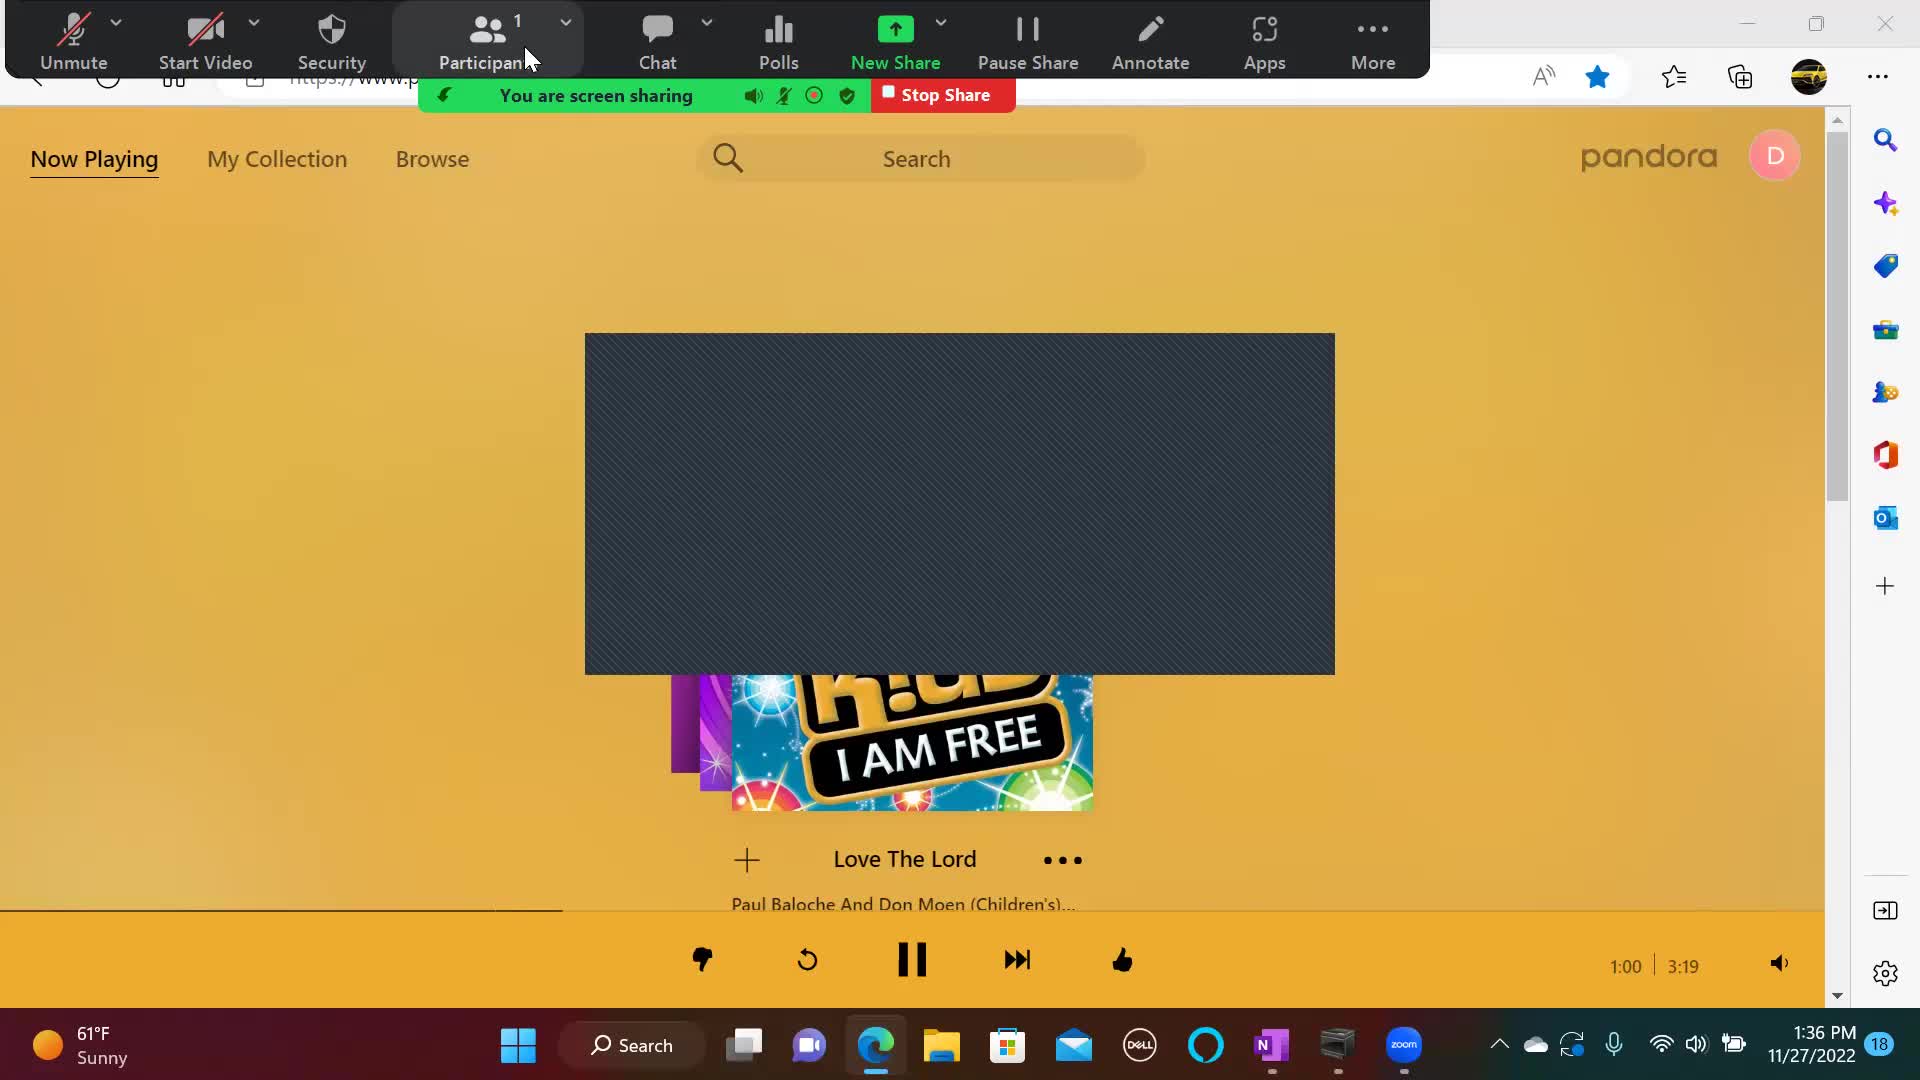1920x1080 pixels.
Task: Open Edge Collections
Action: (x=1740, y=76)
